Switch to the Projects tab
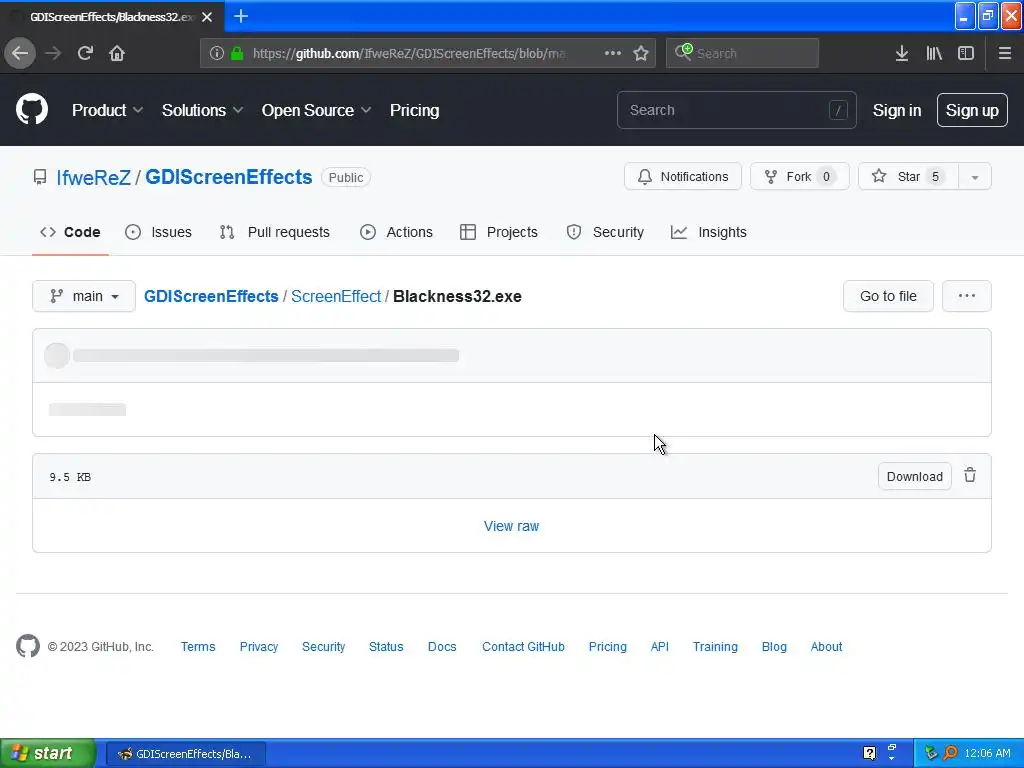The image size is (1024, 768). (499, 232)
